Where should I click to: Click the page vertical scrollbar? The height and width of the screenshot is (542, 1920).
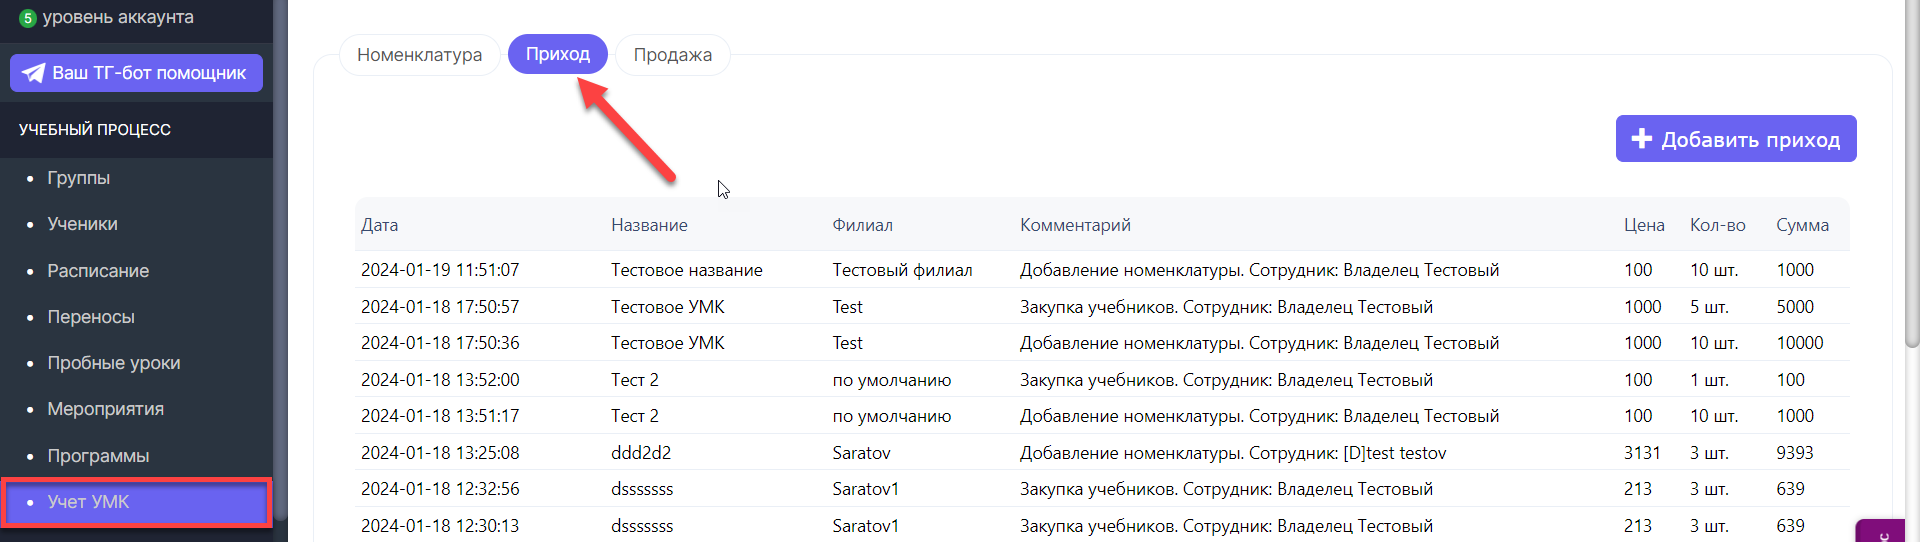coord(1912,174)
